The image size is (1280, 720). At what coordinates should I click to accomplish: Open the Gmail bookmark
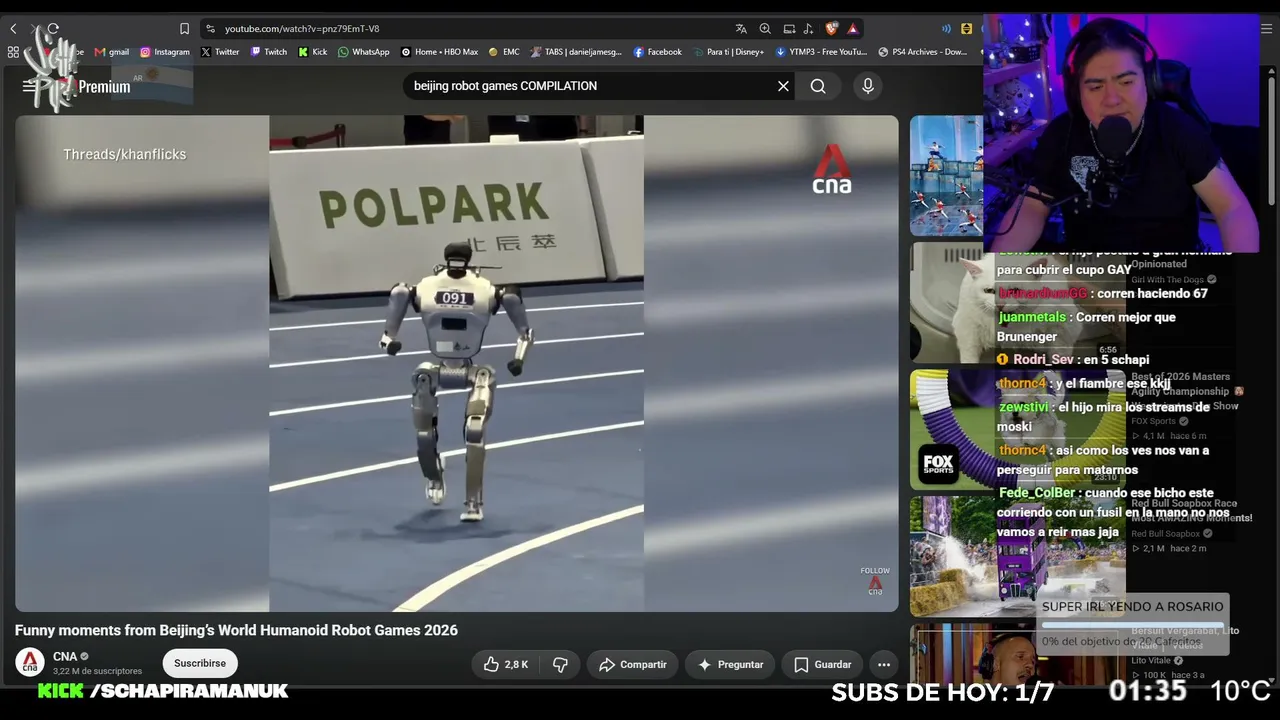pos(112,52)
